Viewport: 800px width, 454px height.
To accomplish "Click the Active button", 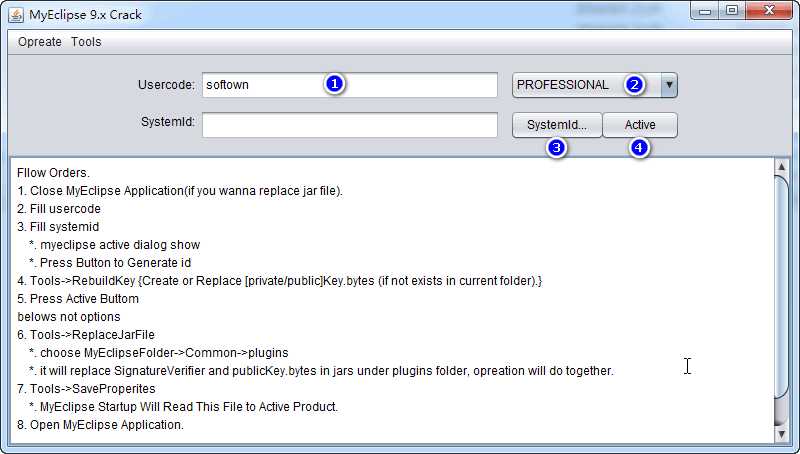I will (640, 125).
